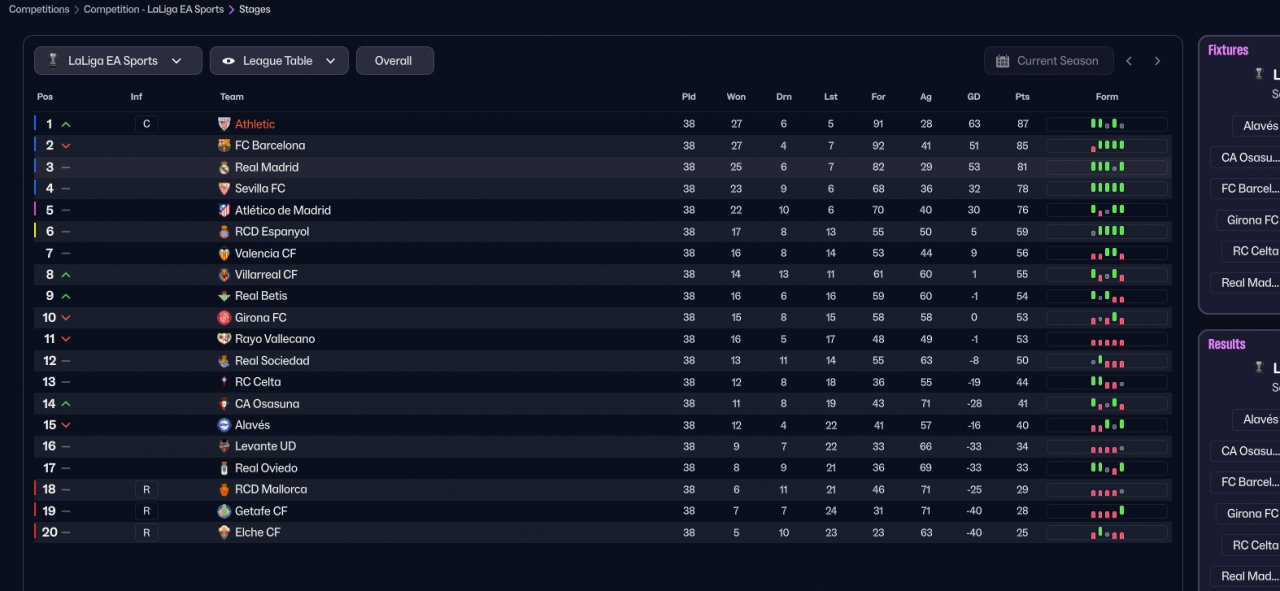Open the Current Season selector
This screenshot has width=1280, height=591.
(1048, 61)
